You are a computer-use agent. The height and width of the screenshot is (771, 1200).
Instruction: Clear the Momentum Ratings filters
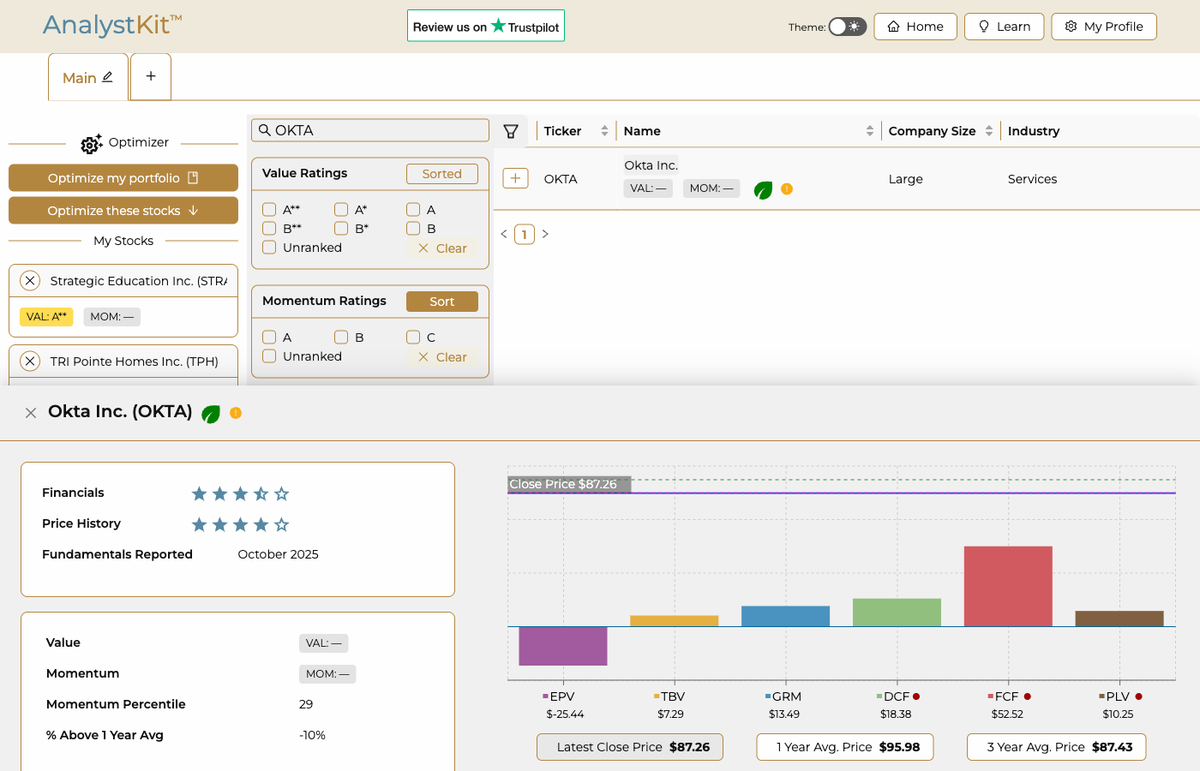[x=442, y=357]
